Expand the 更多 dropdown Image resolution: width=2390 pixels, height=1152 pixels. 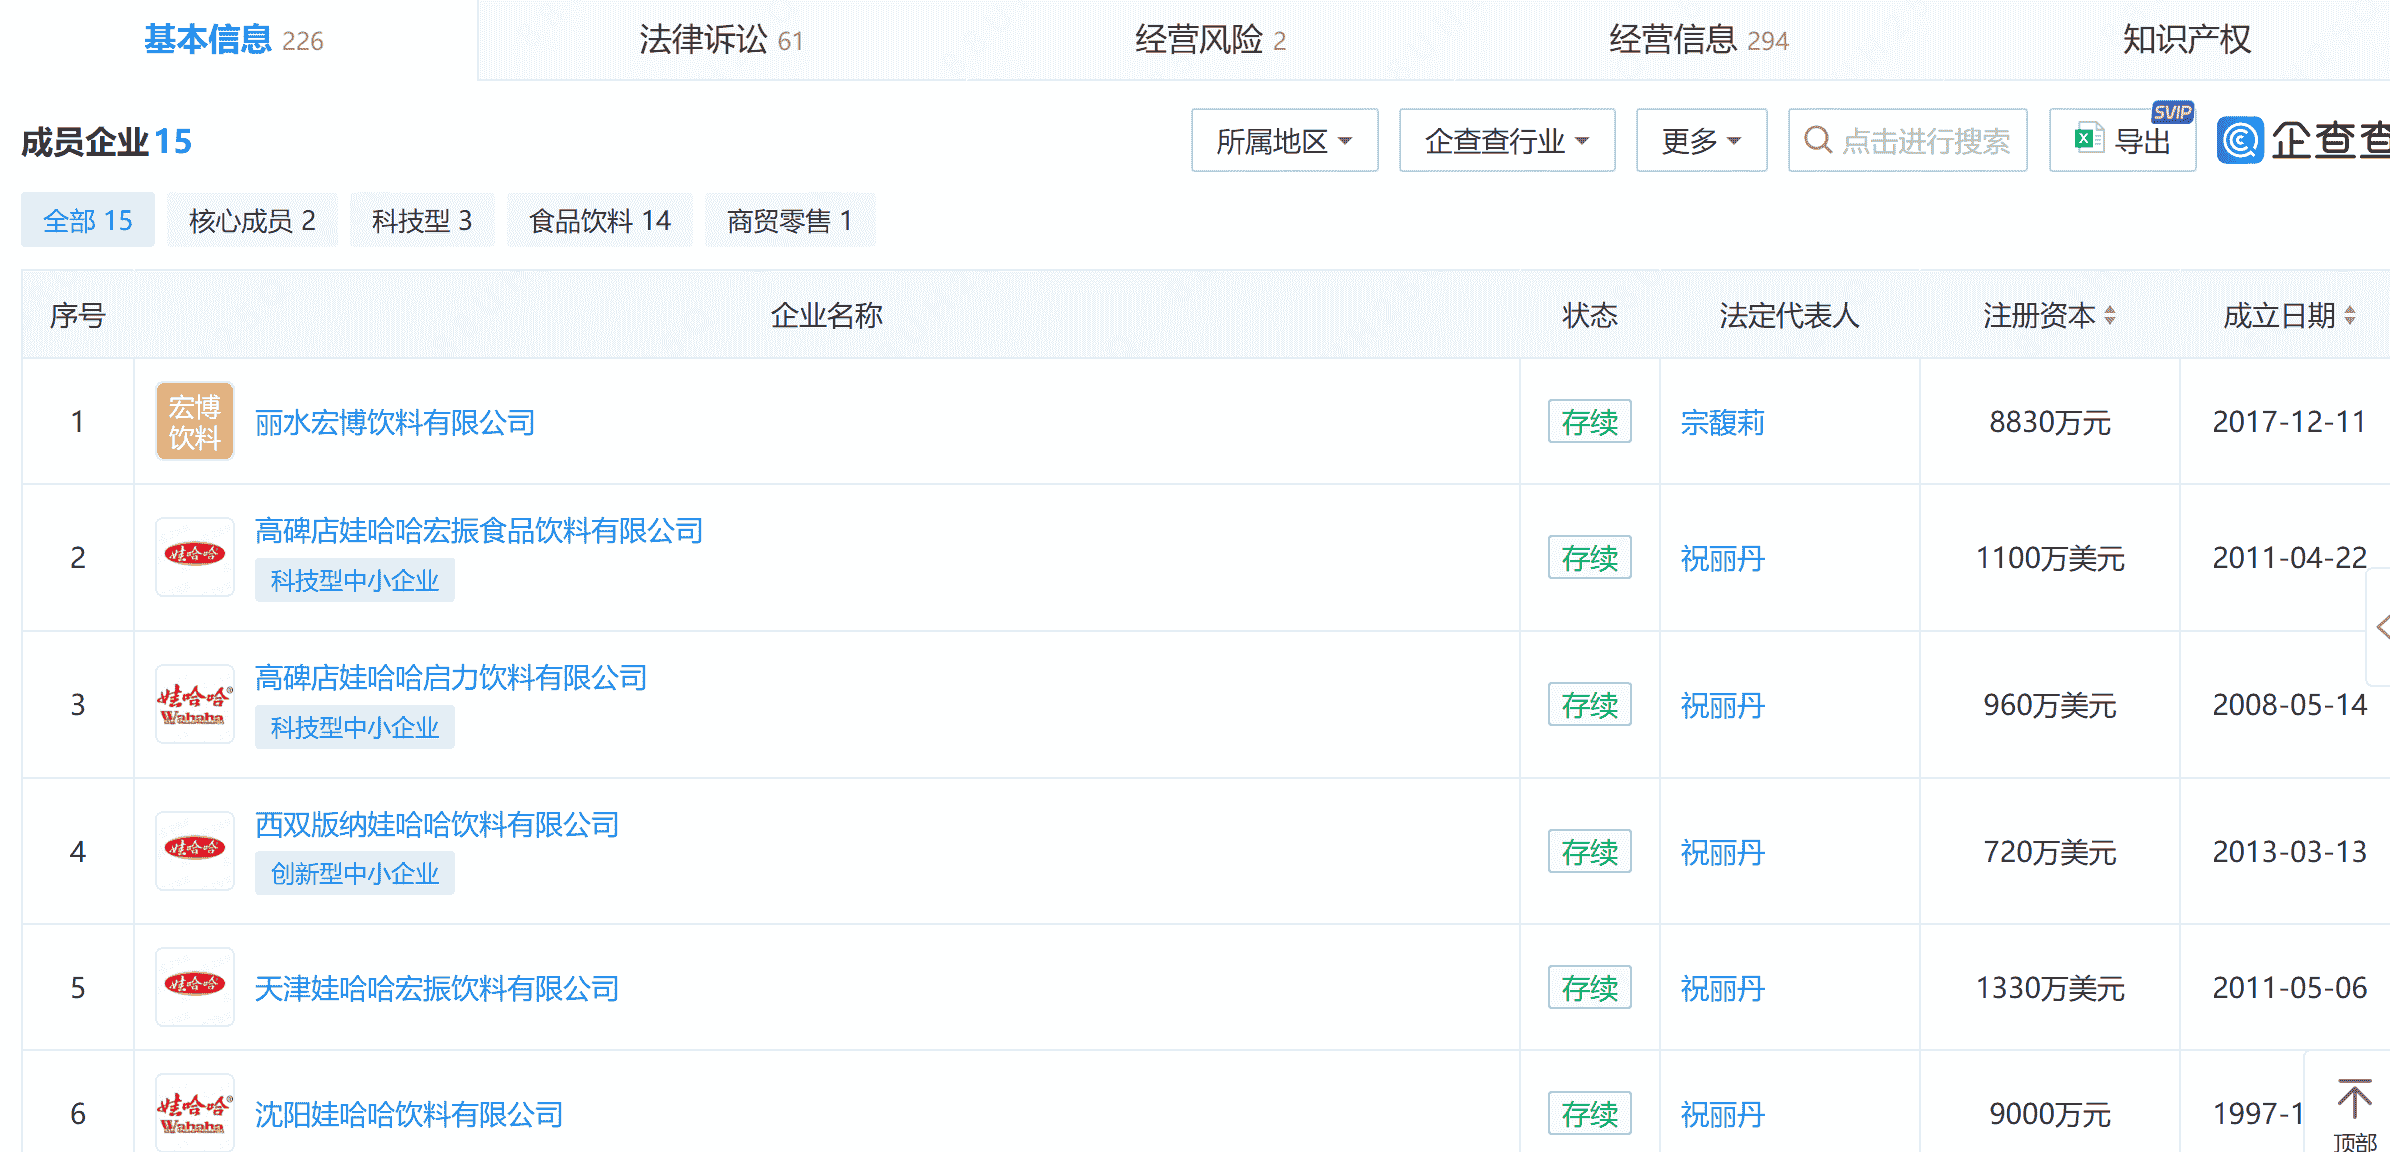[x=1700, y=141]
